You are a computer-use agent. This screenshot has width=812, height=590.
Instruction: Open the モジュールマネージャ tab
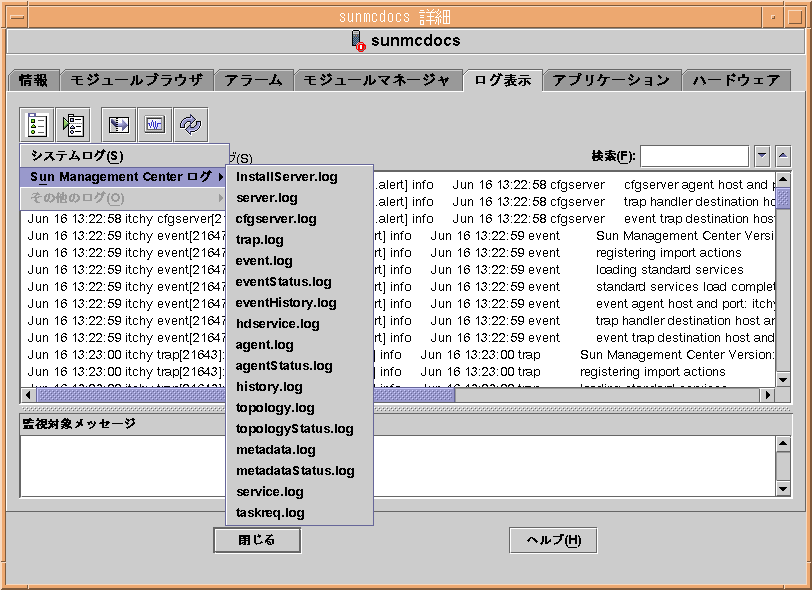[x=378, y=80]
